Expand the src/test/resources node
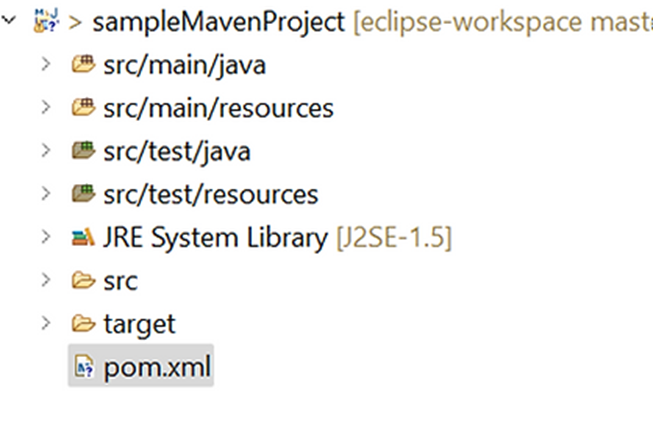The height and width of the screenshot is (430, 653). [46, 194]
